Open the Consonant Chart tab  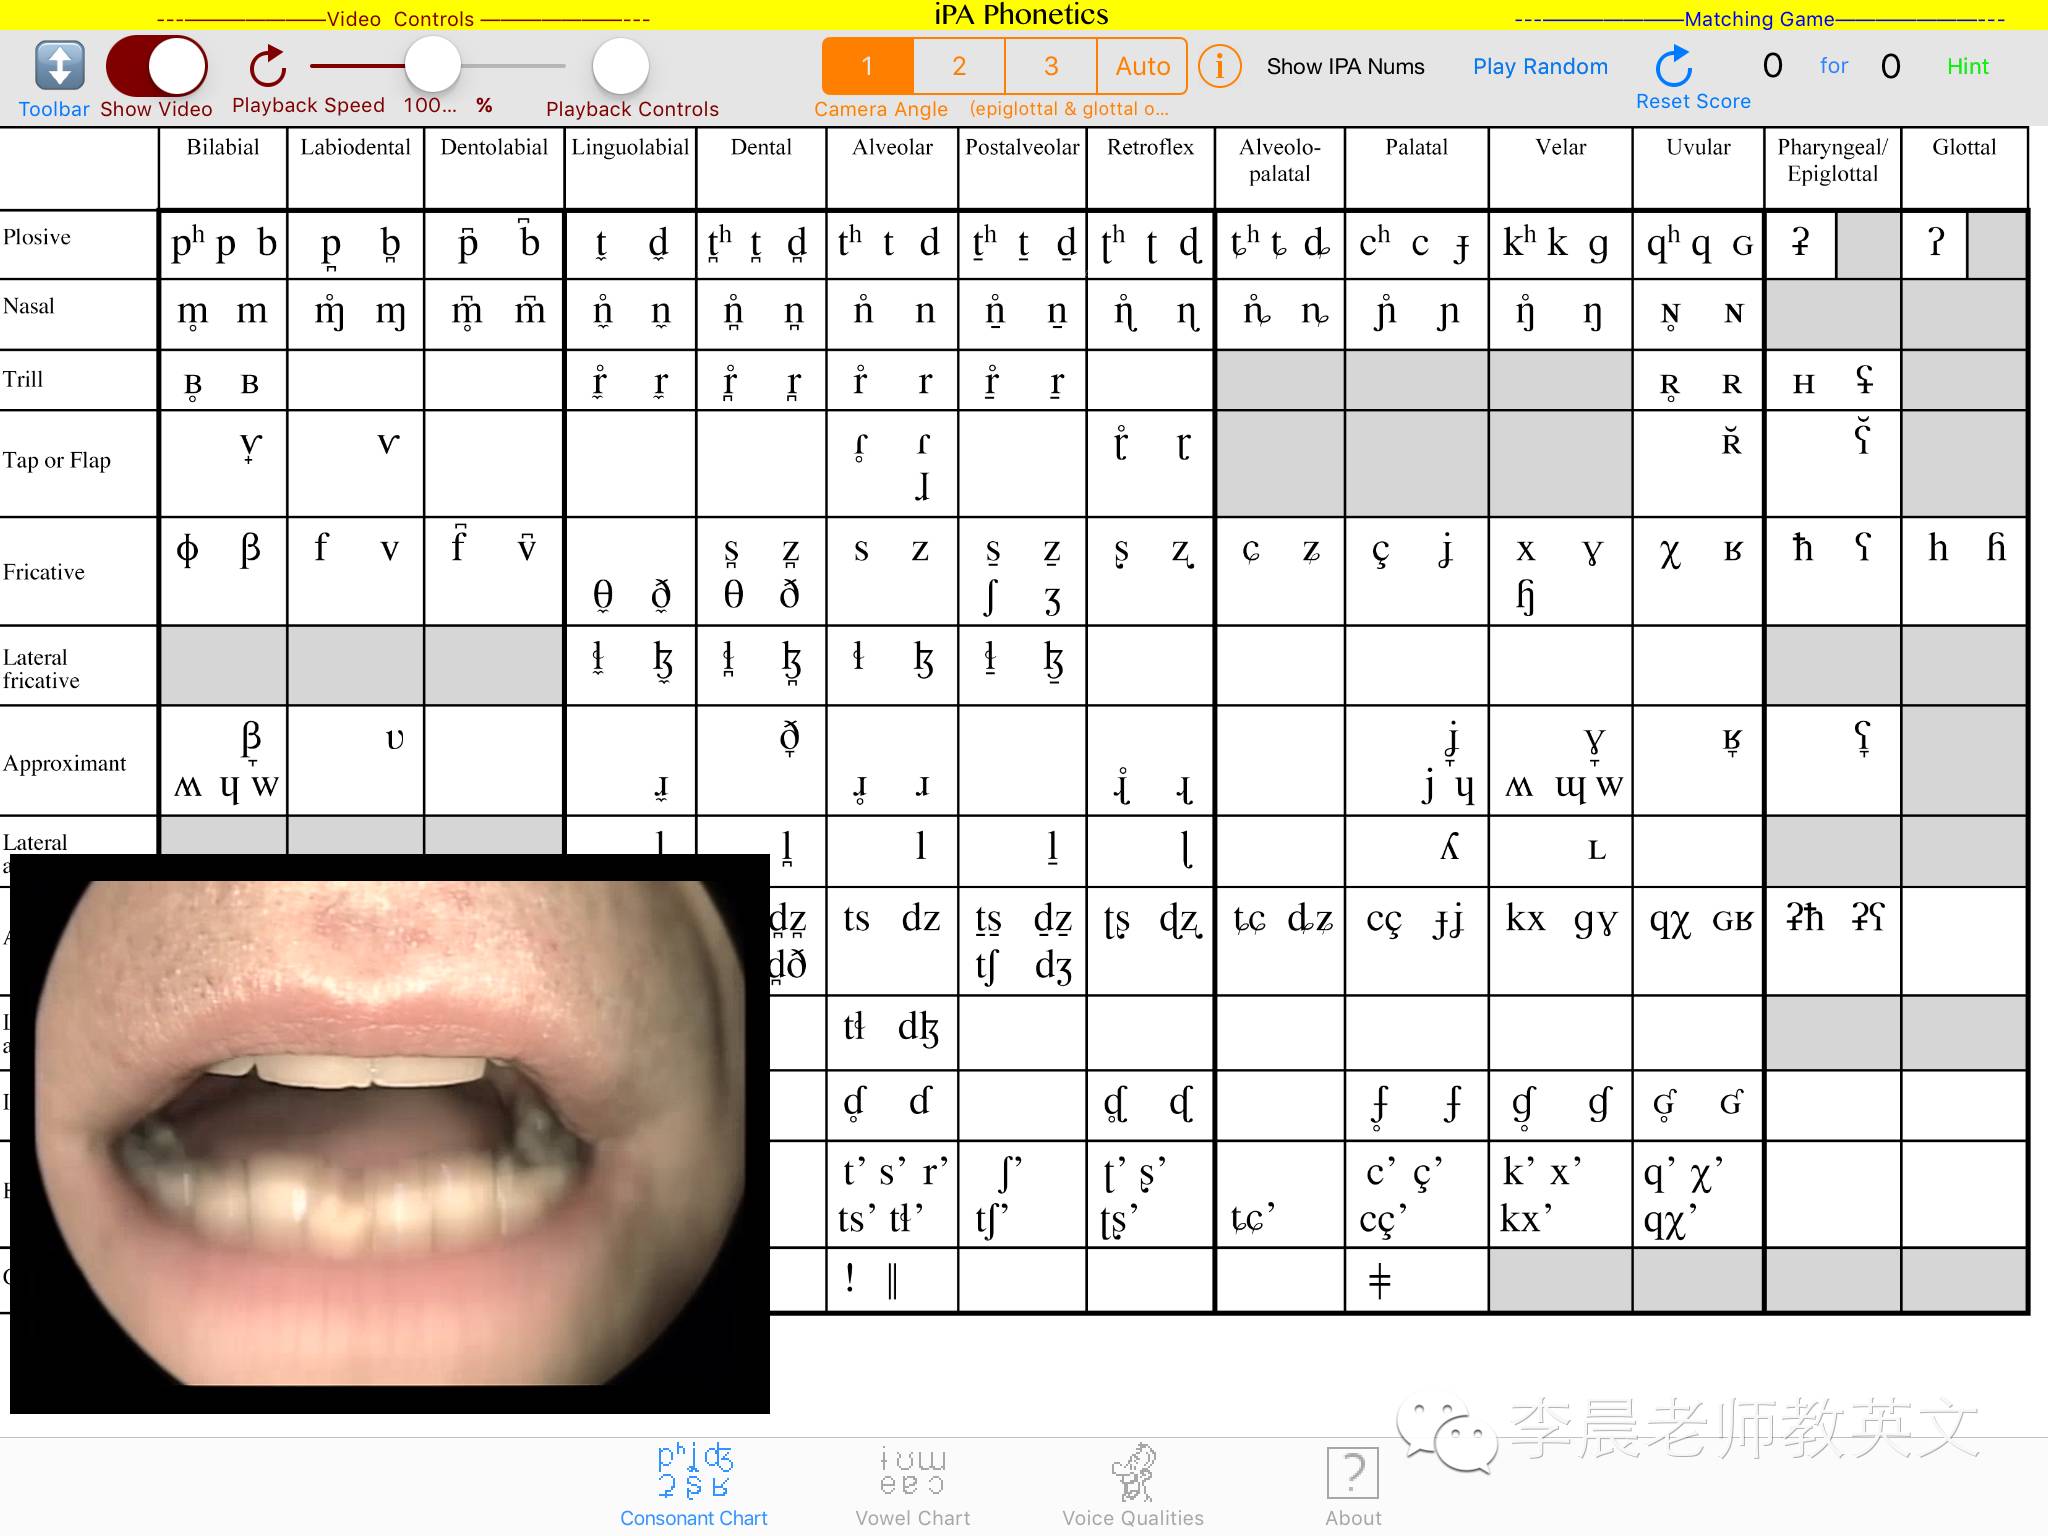coord(694,1485)
